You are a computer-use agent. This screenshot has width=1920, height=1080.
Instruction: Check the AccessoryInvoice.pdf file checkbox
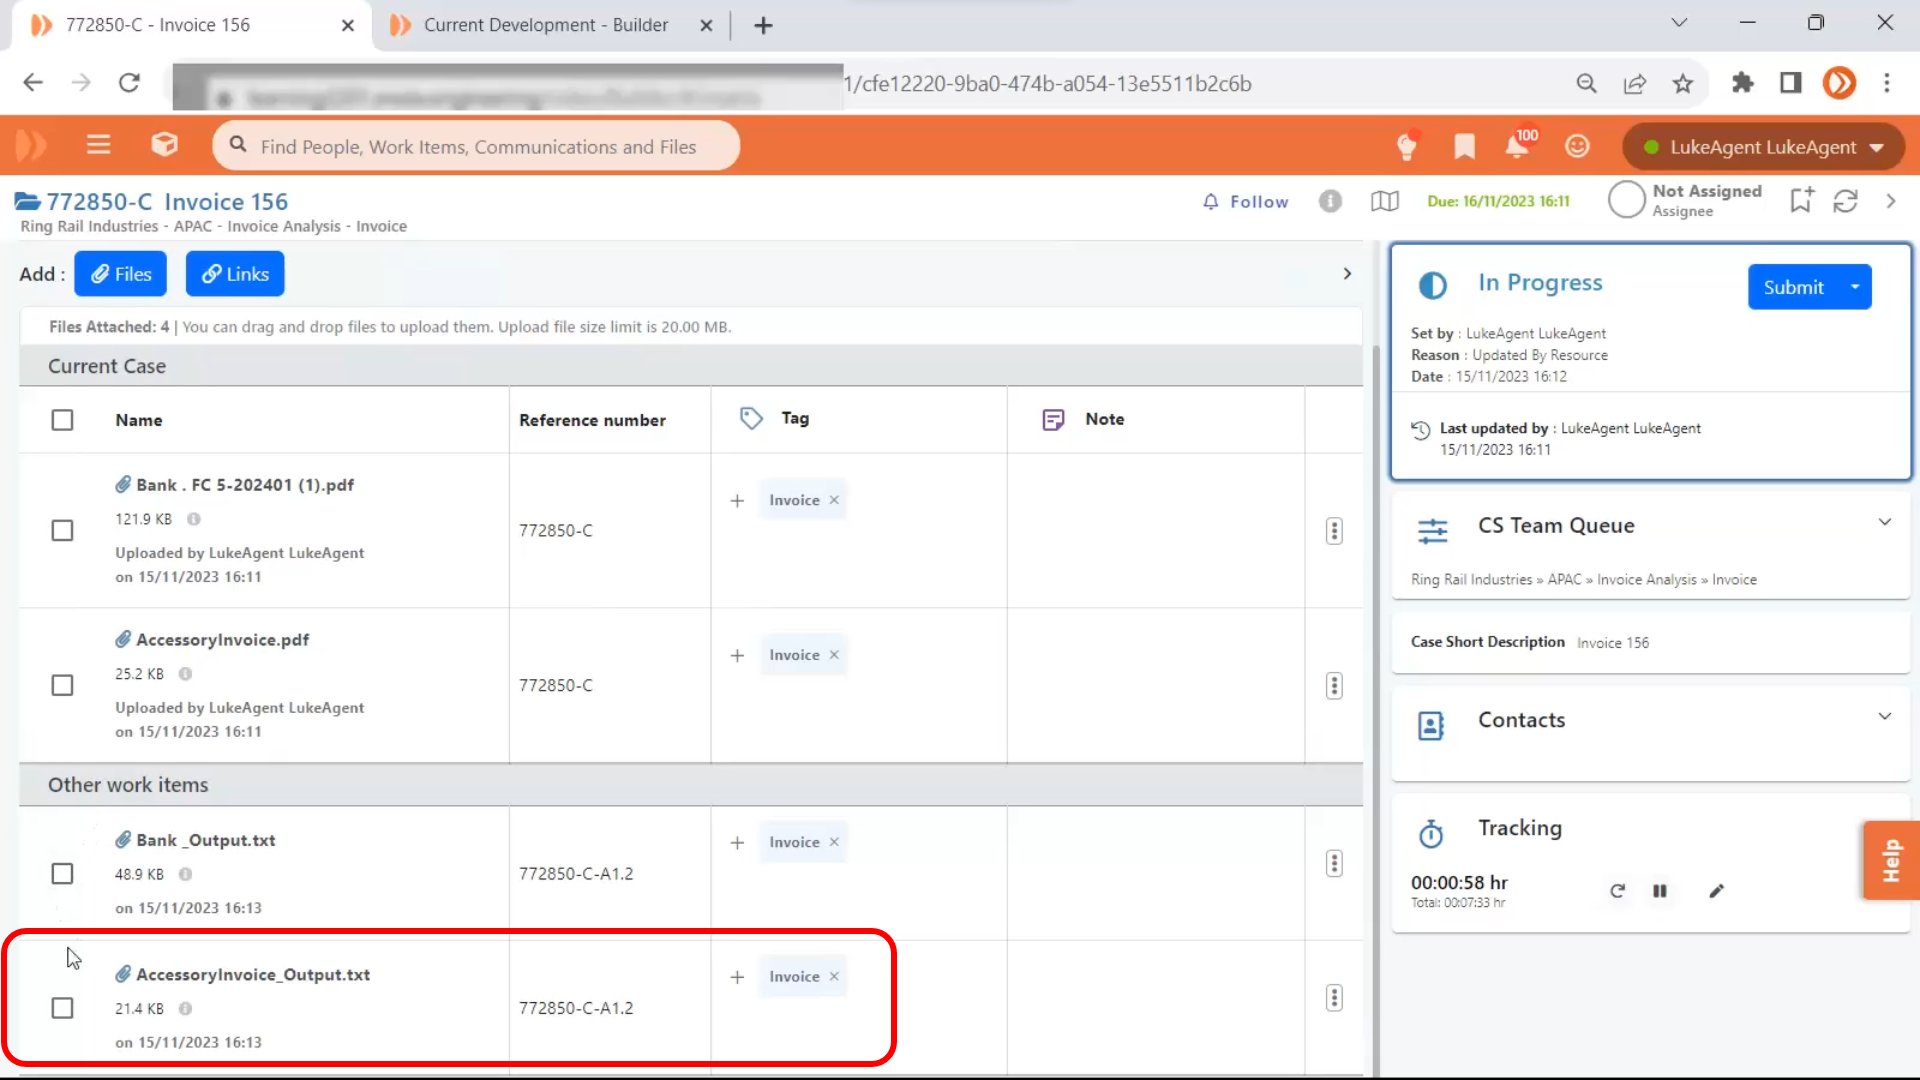(62, 685)
